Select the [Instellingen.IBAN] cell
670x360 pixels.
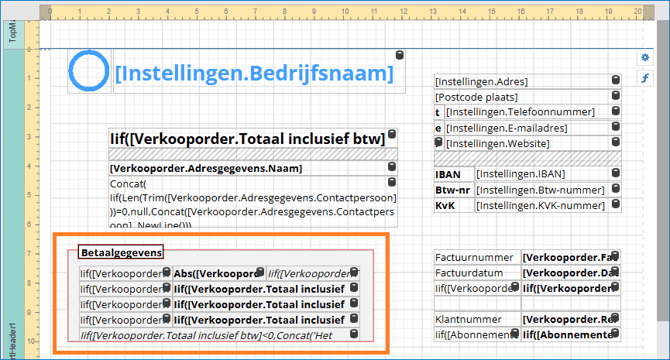pos(548,174)
